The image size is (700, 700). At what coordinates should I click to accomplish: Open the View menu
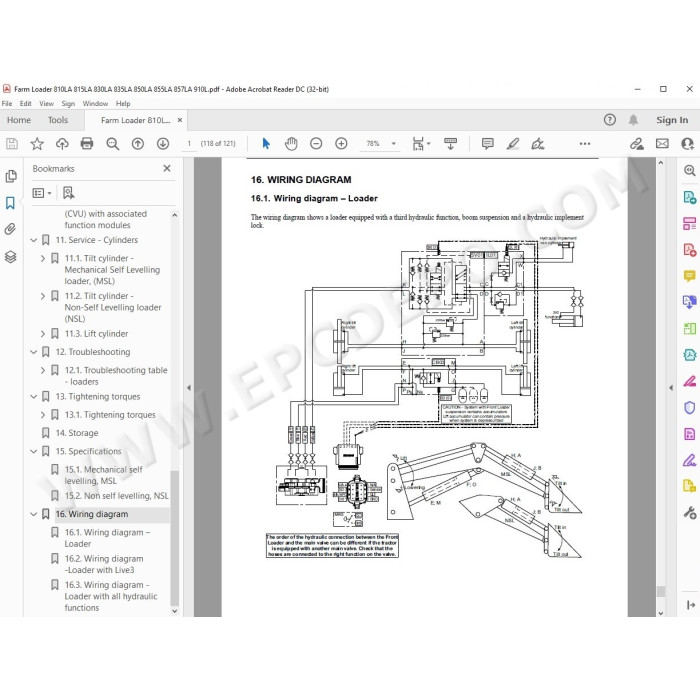[46, 104]
